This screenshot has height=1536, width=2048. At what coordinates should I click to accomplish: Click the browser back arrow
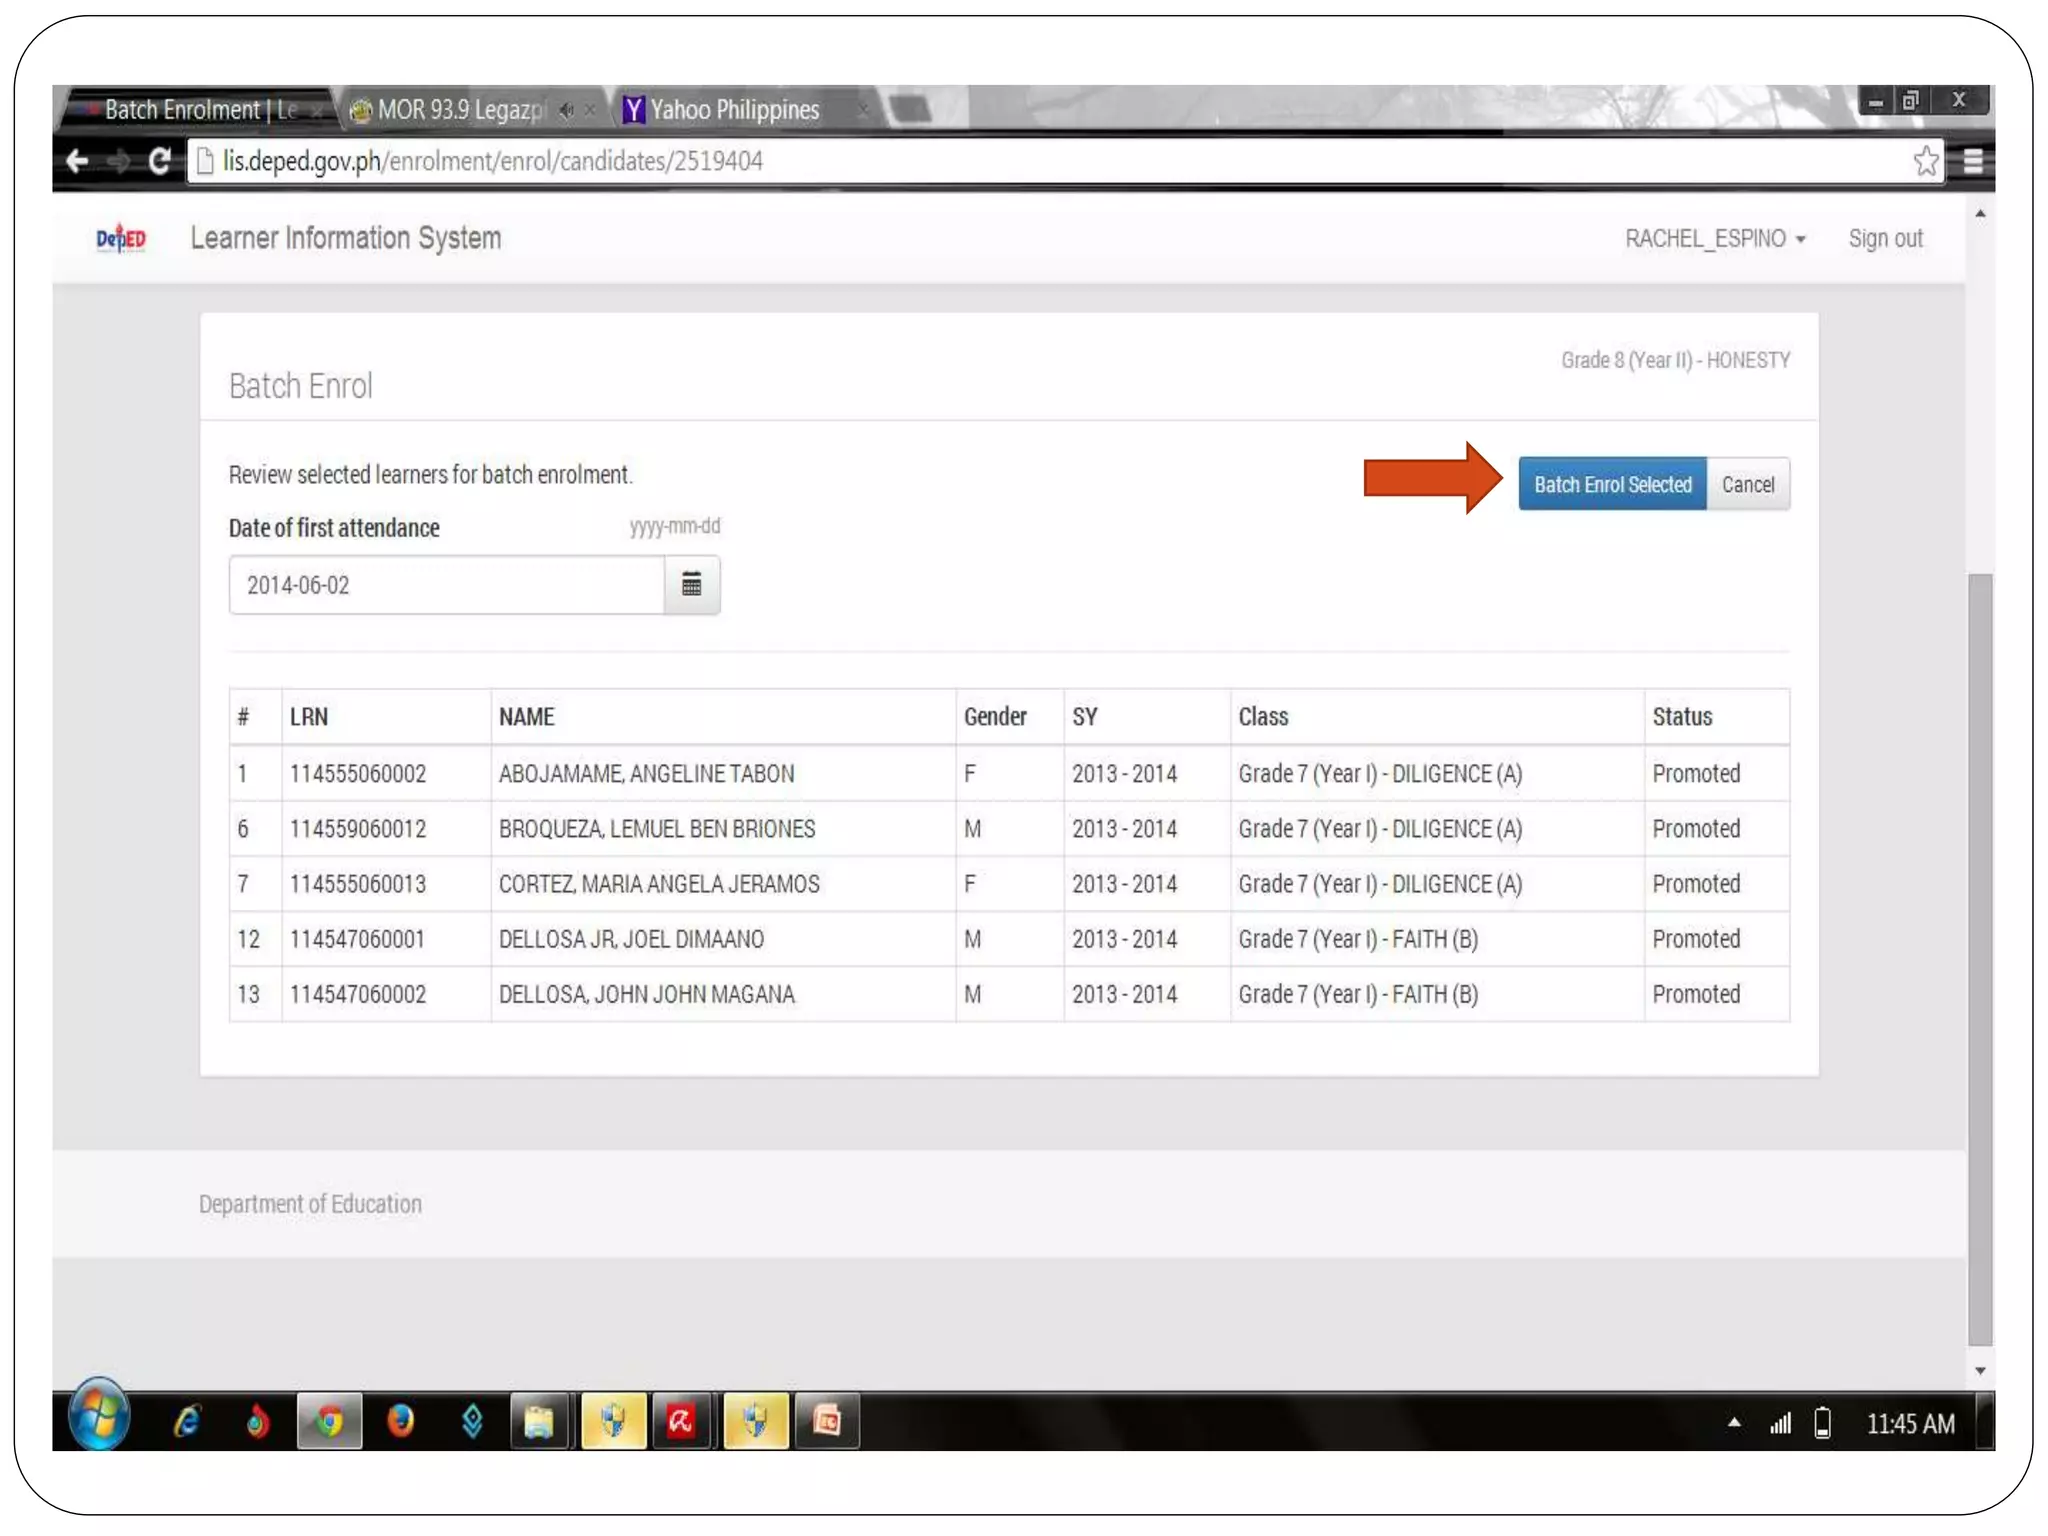tap(78, 161)
